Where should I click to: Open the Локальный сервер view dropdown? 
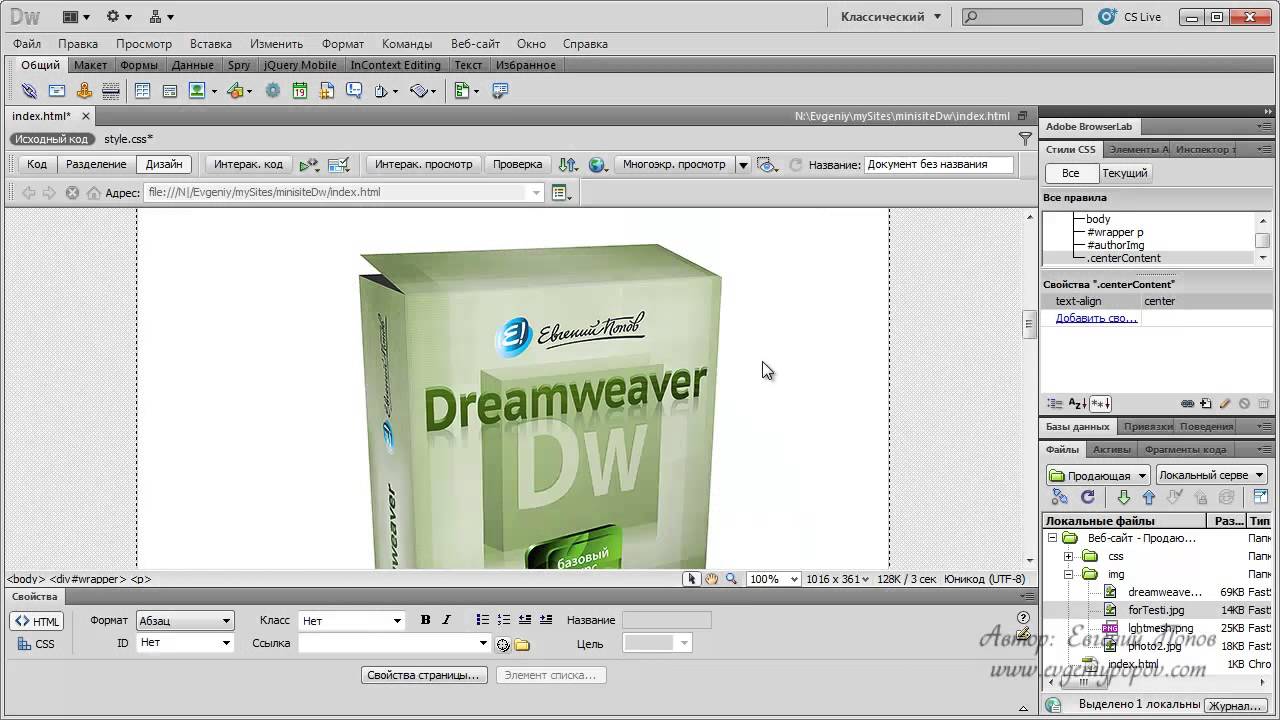pos(1210,475)
